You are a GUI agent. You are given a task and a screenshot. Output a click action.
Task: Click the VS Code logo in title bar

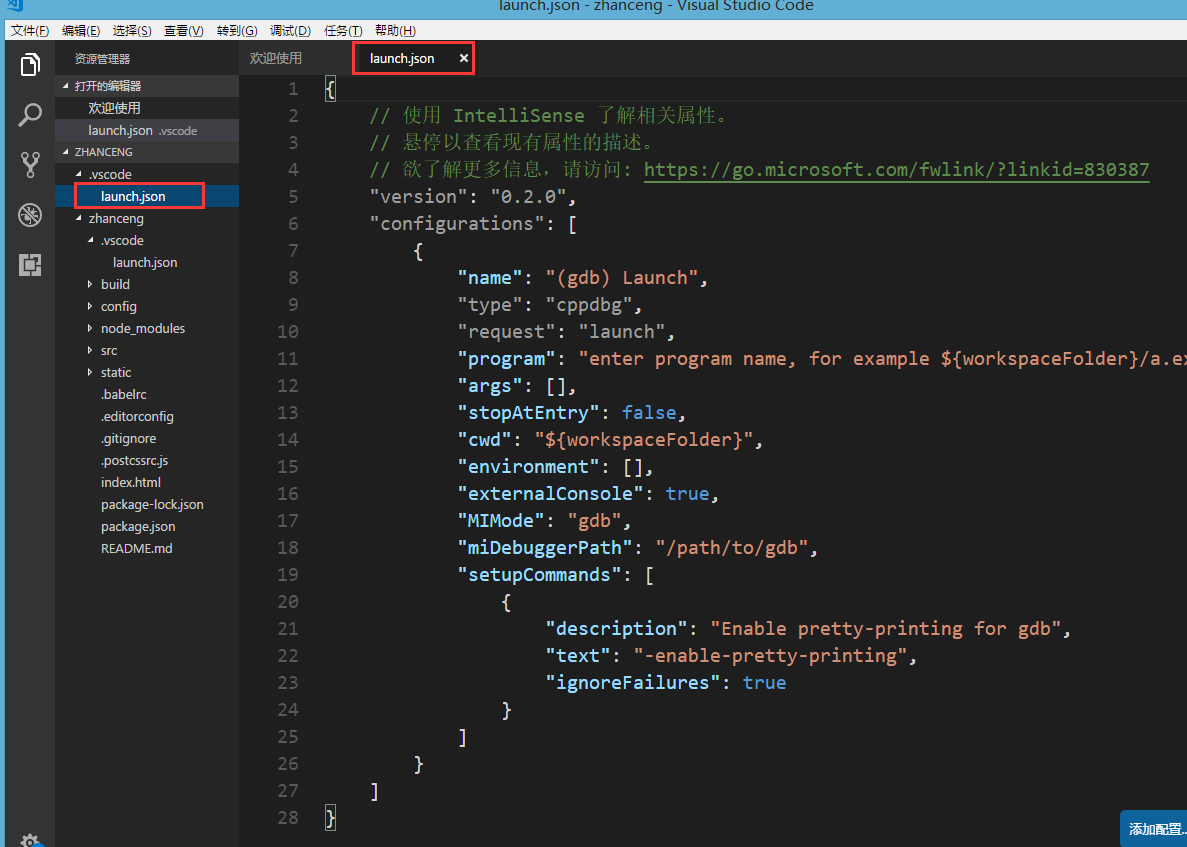coord(14,5)
